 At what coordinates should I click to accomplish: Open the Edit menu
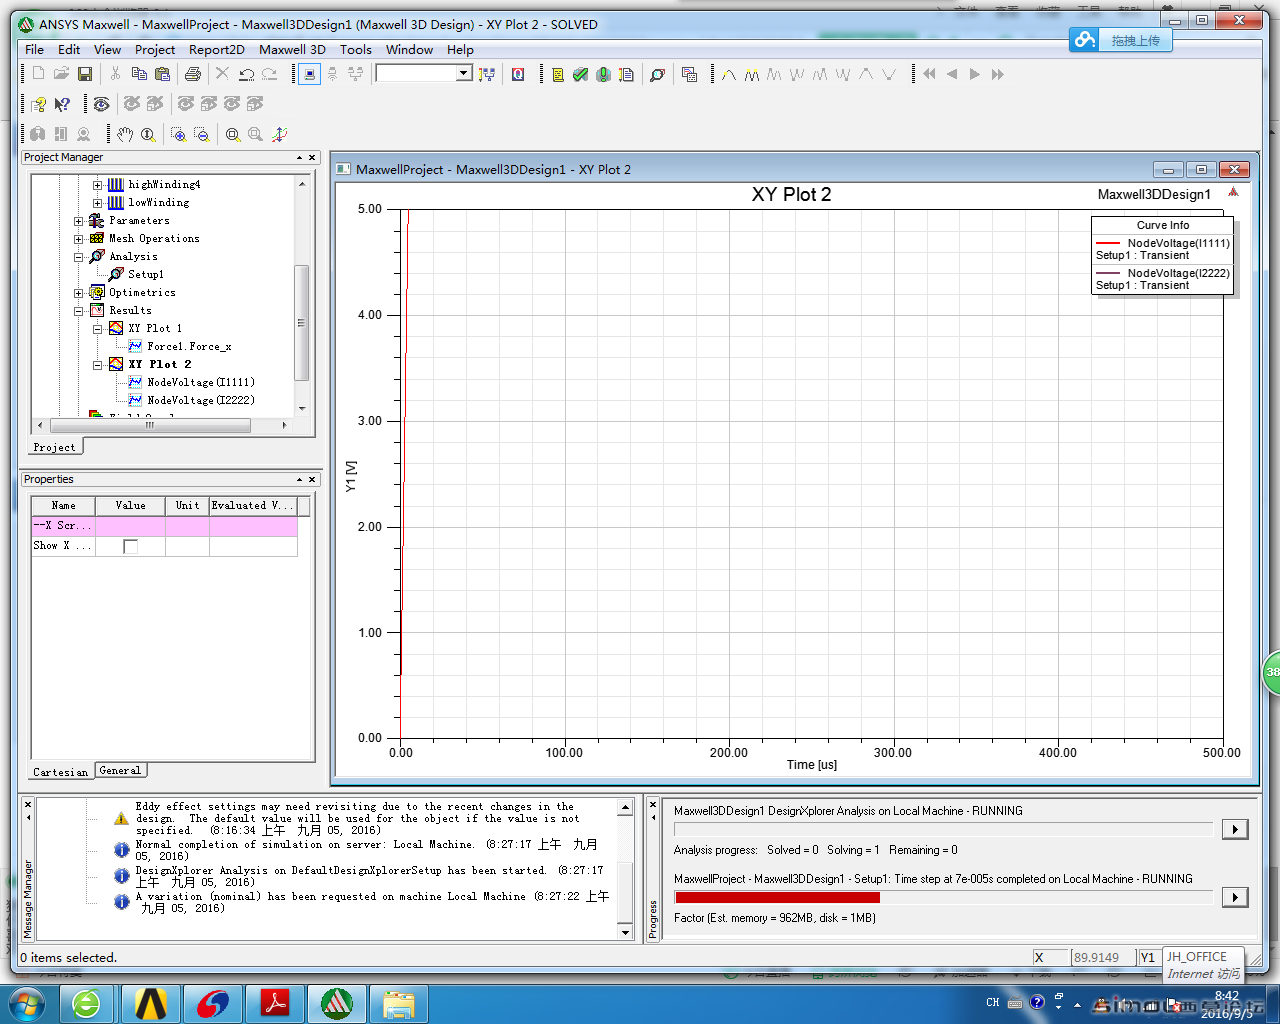point(69,49)
